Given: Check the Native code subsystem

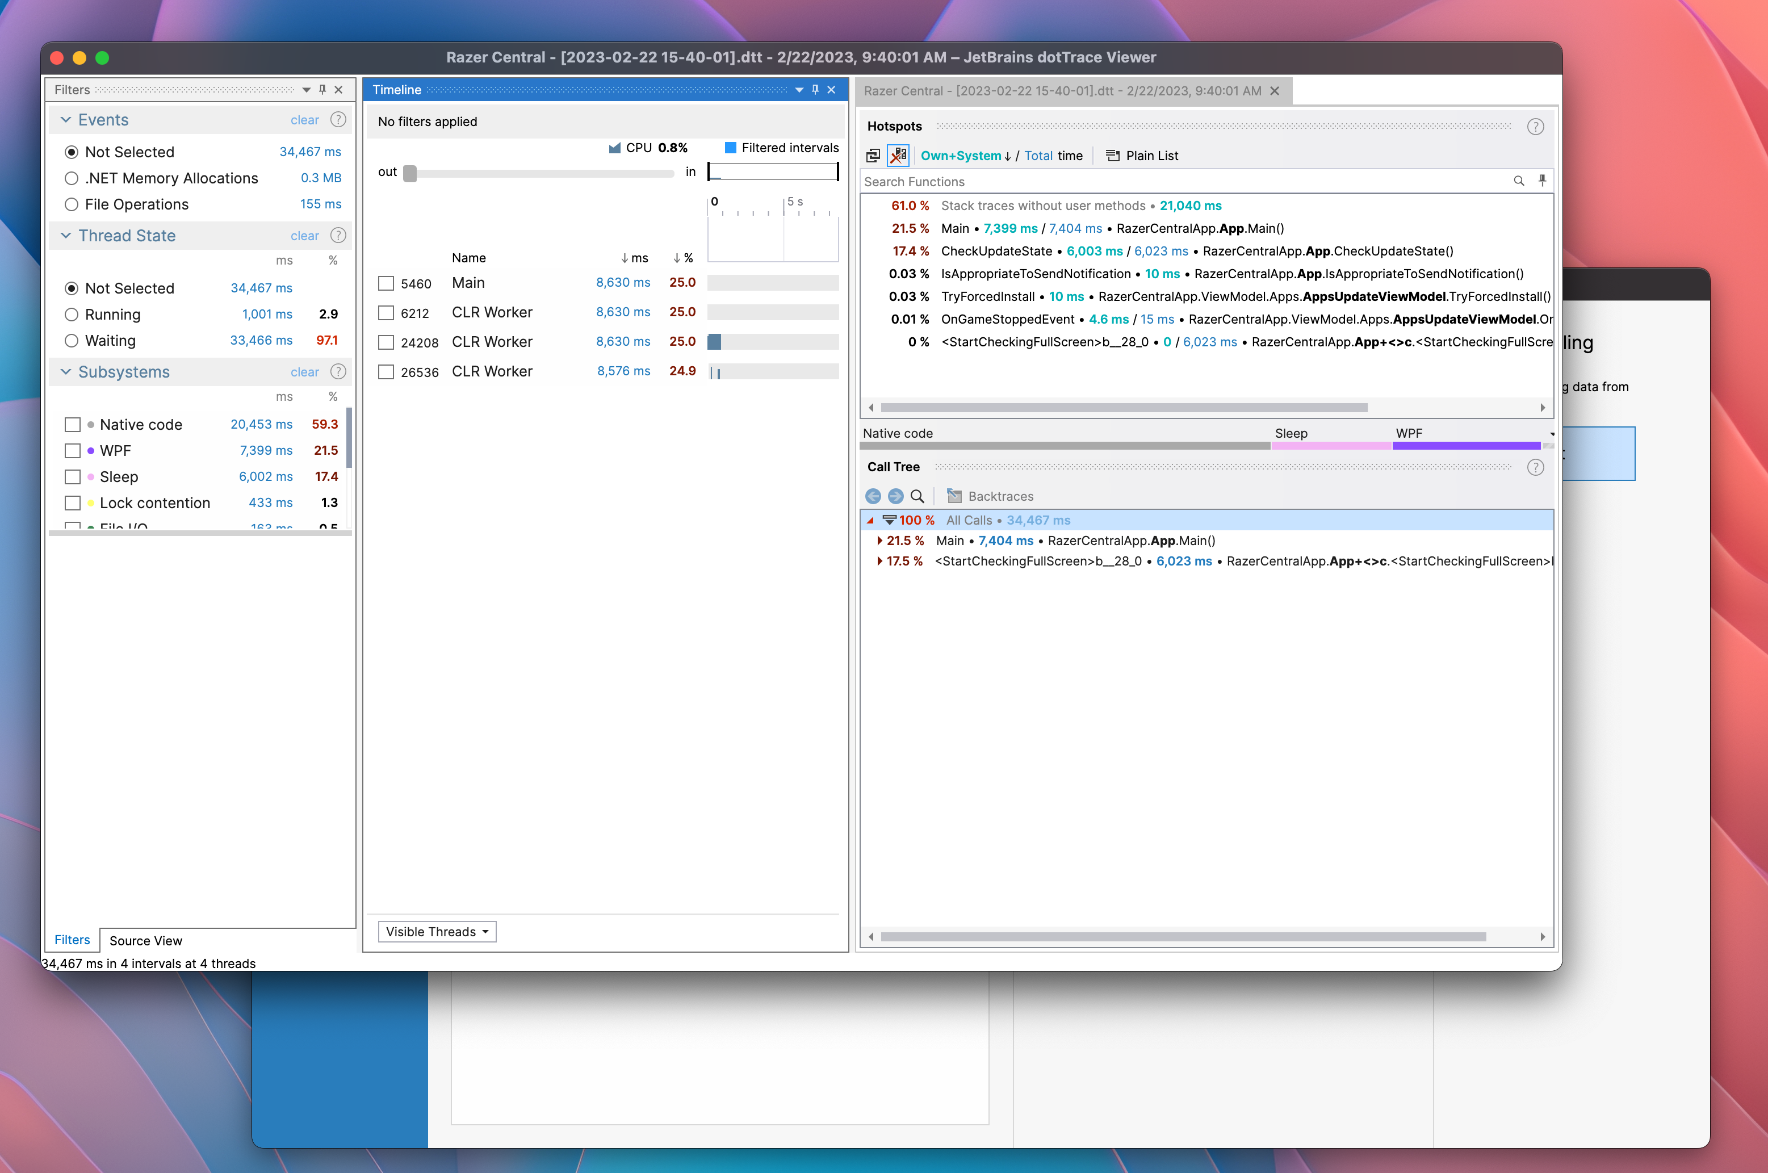Looking at the screenshot, I should tap(72, 425).
